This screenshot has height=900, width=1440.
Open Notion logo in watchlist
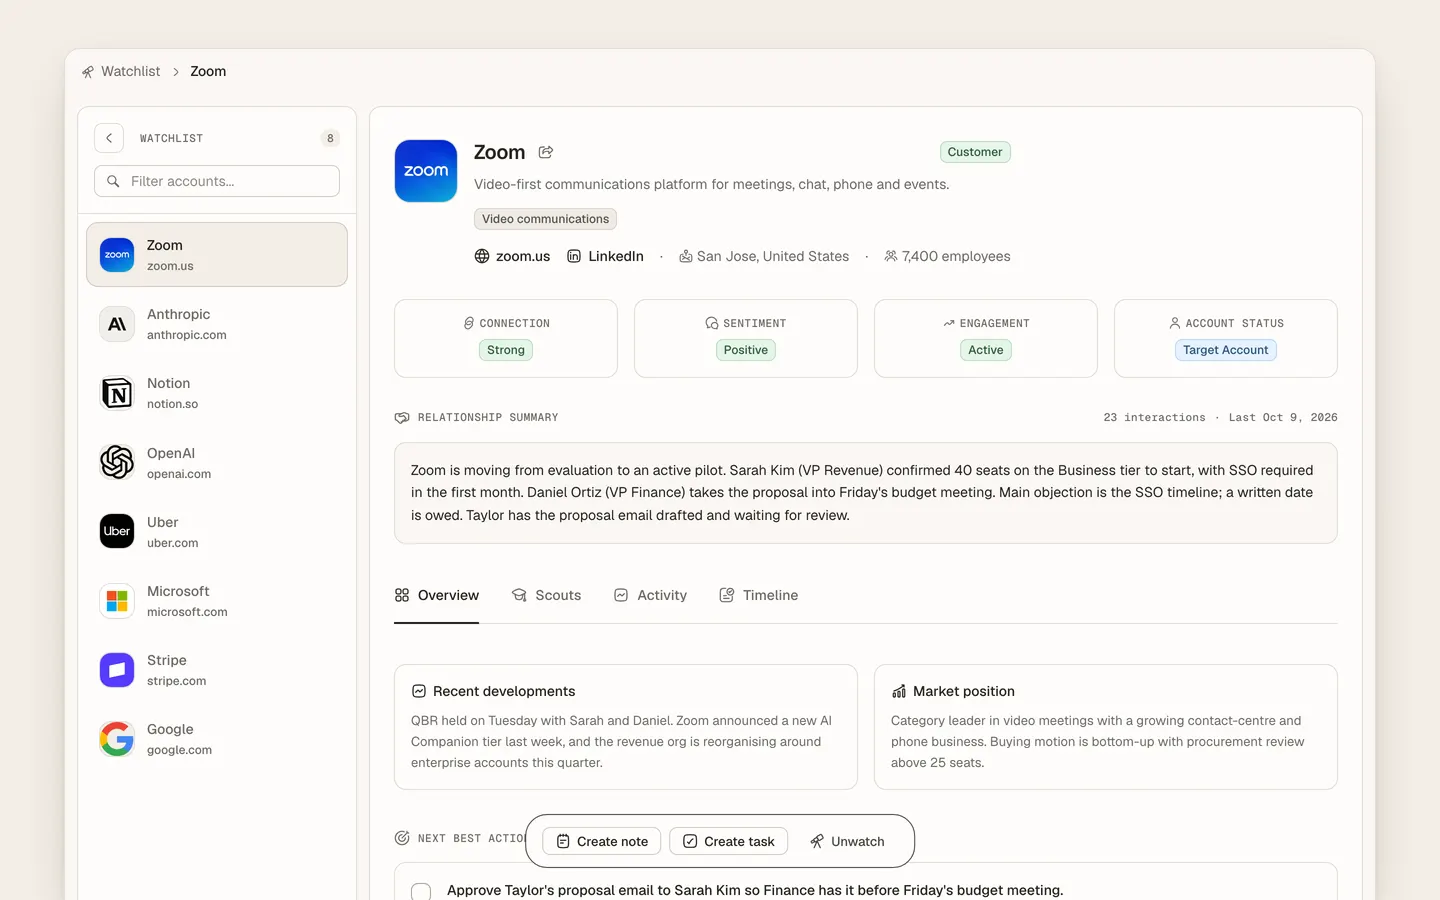(x=117, y=393)
